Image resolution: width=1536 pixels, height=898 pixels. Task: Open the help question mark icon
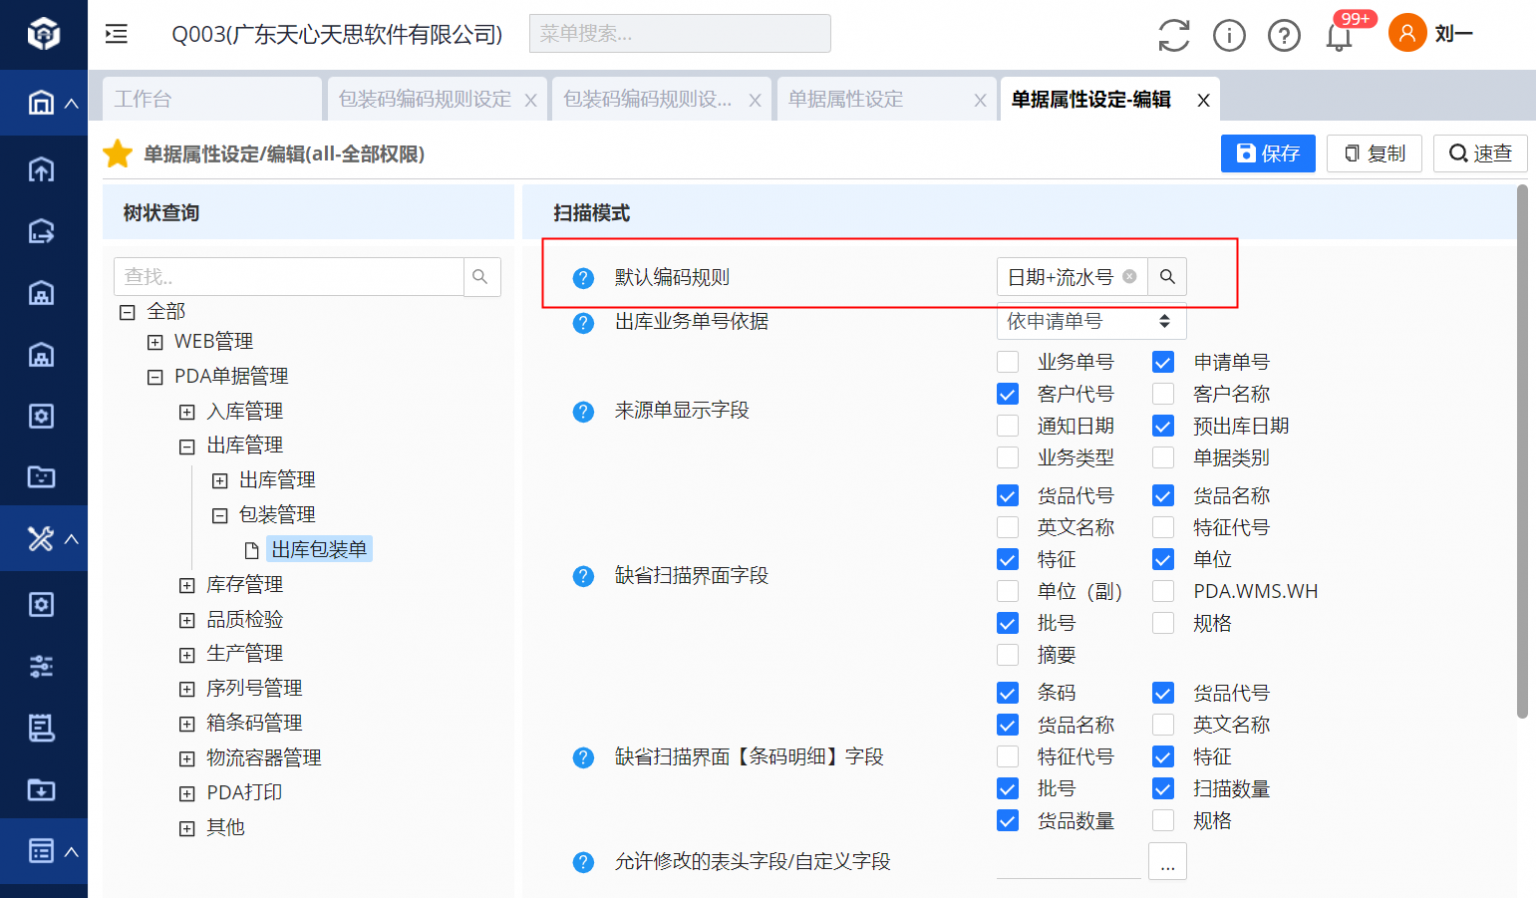(1284, 35)
